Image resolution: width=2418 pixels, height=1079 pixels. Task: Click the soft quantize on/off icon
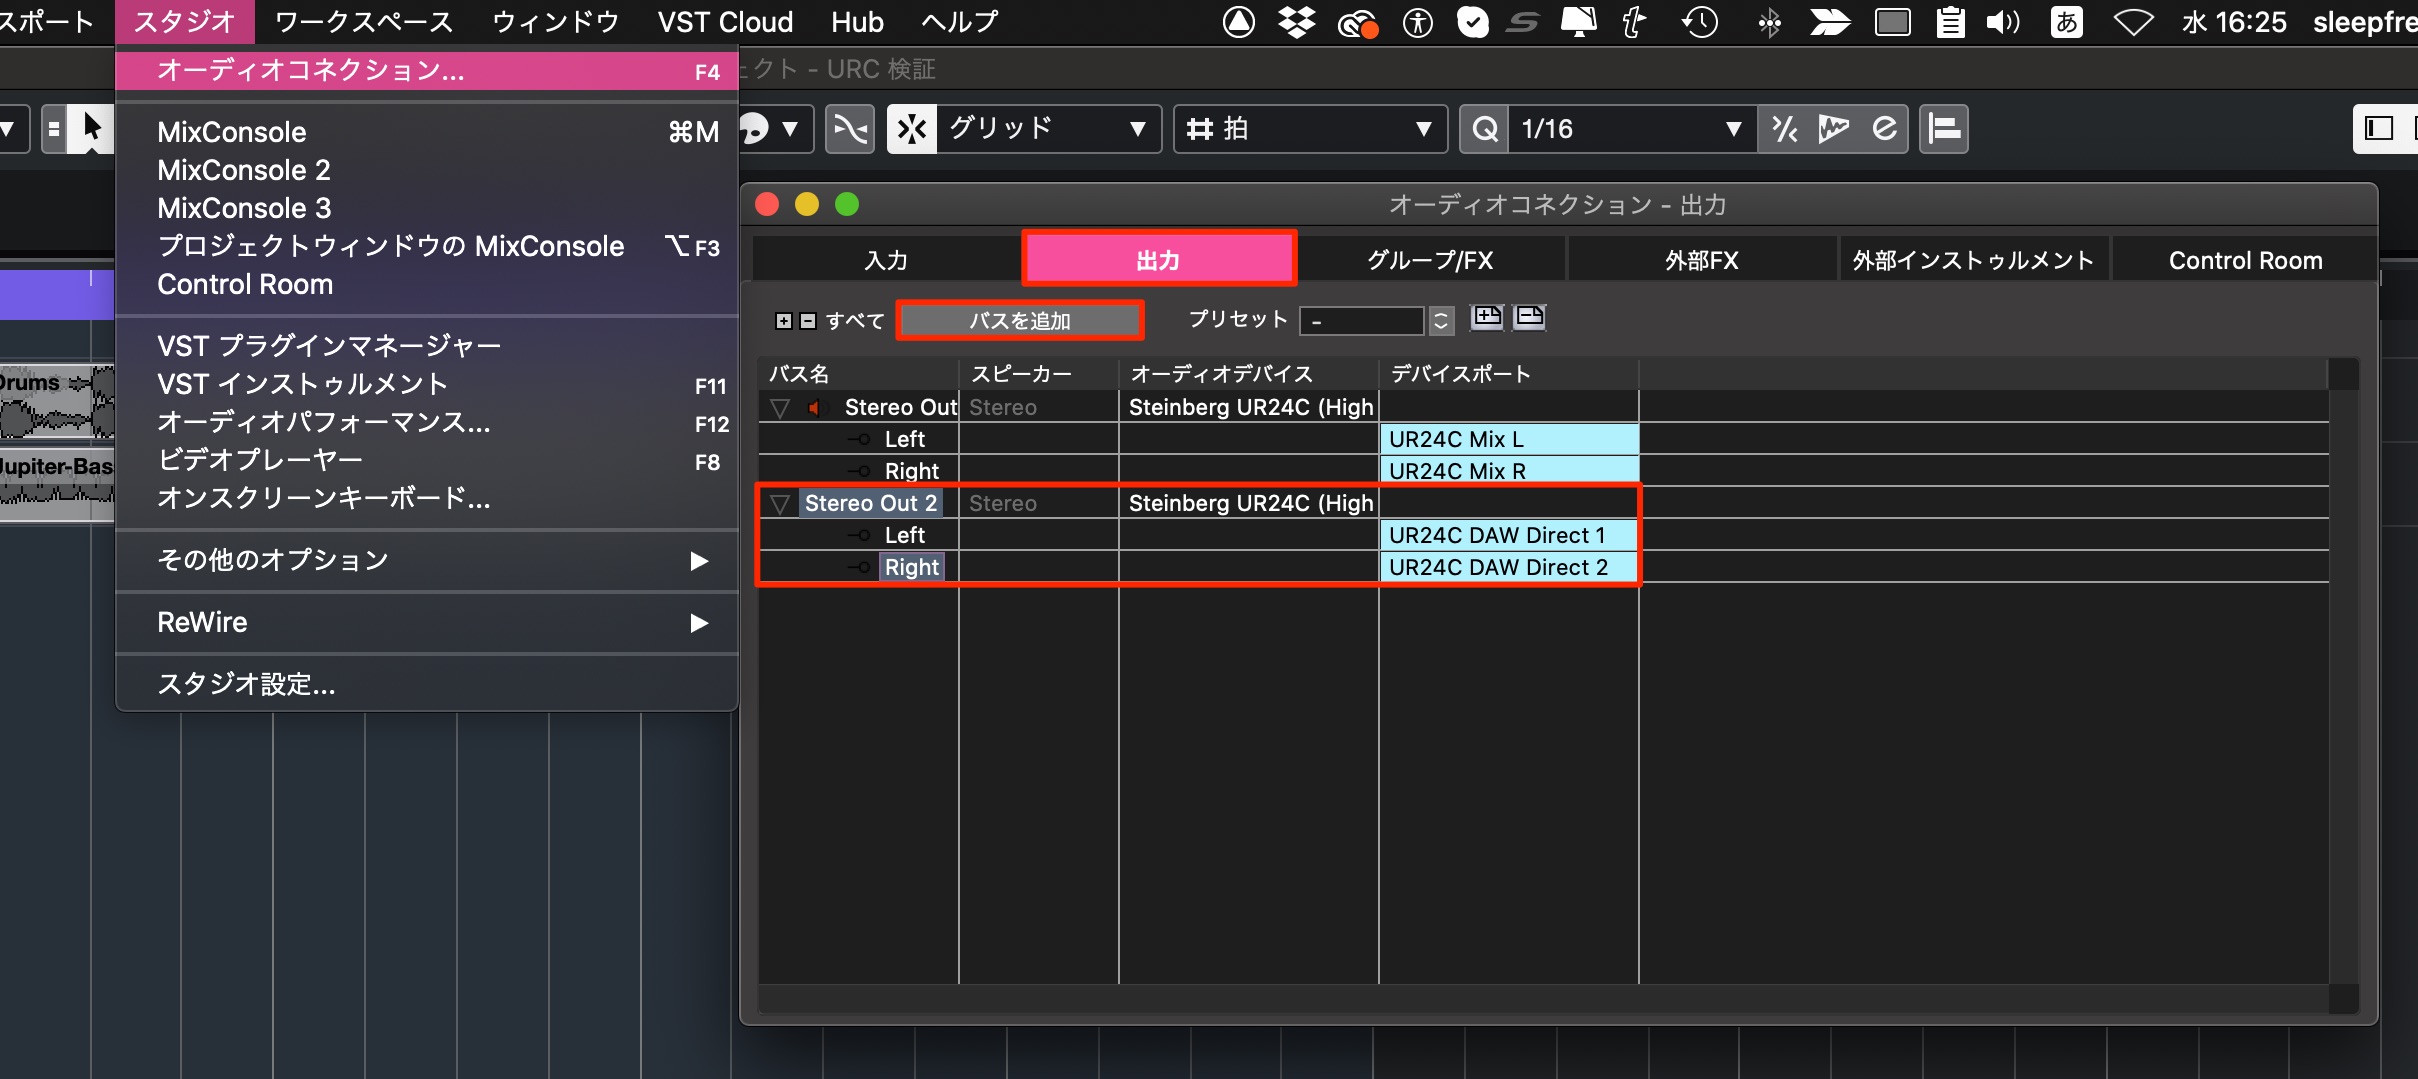click(1785, 129)
